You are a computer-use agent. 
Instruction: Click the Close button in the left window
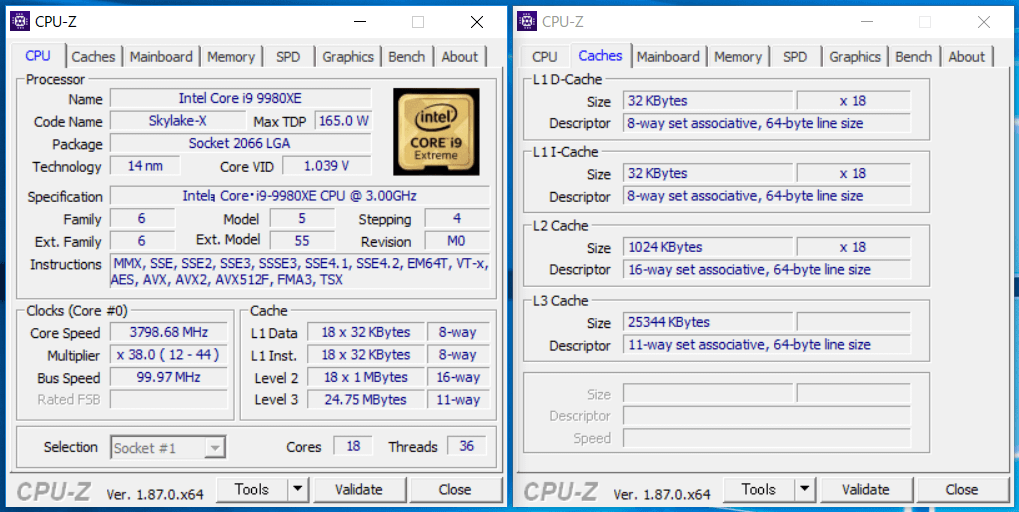tap(455, 489)
